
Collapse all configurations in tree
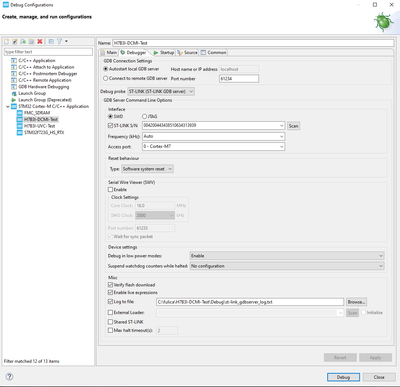tap(51, 41)
